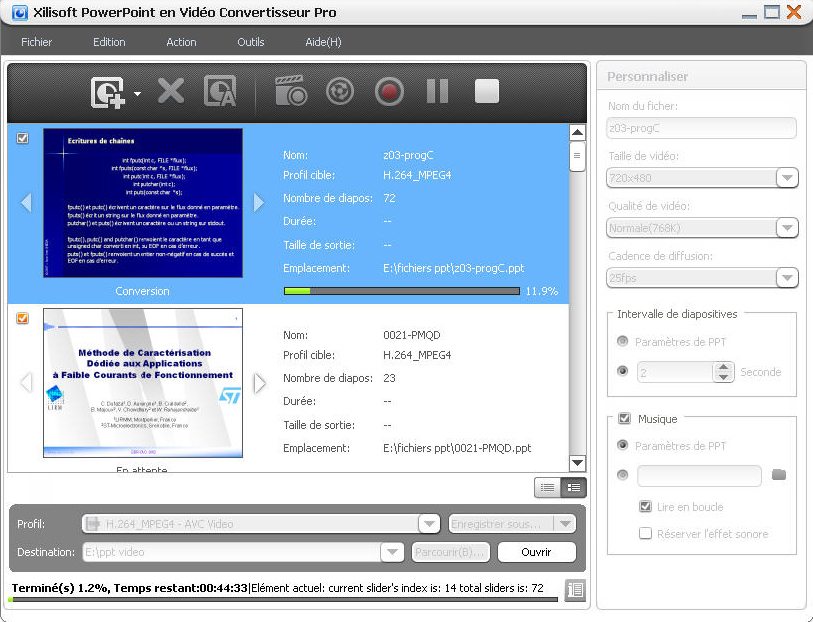
Task: Expand the Enregistrer sous dropdown arrow
Action: pos(565,524)
